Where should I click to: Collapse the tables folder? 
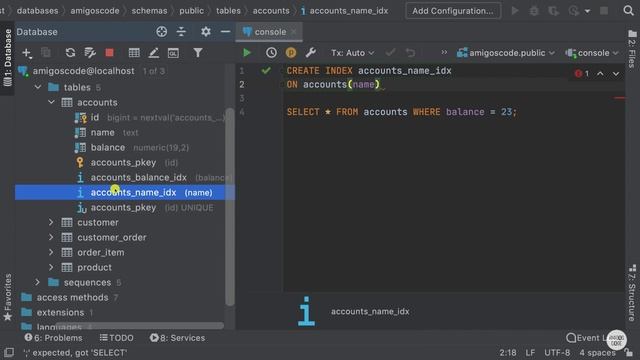pyautogui.click(x=38, y=87)
